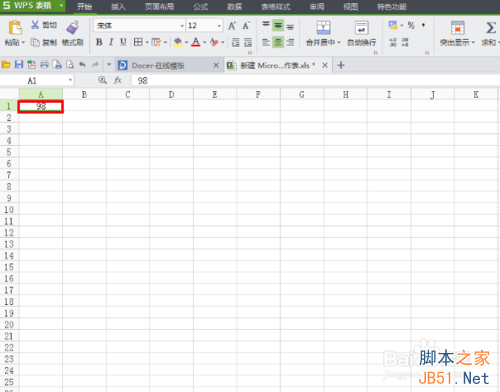Apply percent style format
500x392 pixels.
411,25
